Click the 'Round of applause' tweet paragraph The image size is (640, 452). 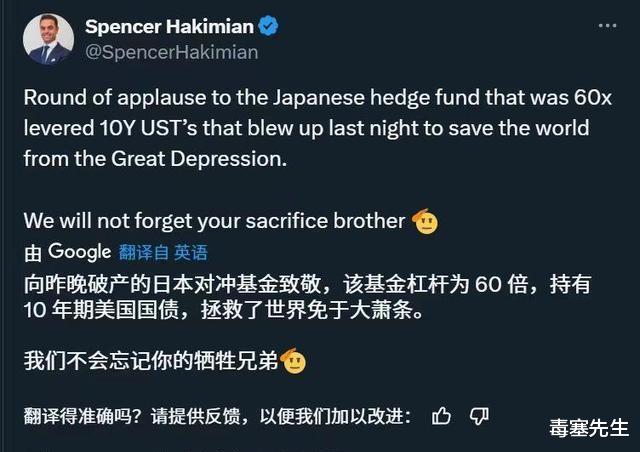[305, 130]
